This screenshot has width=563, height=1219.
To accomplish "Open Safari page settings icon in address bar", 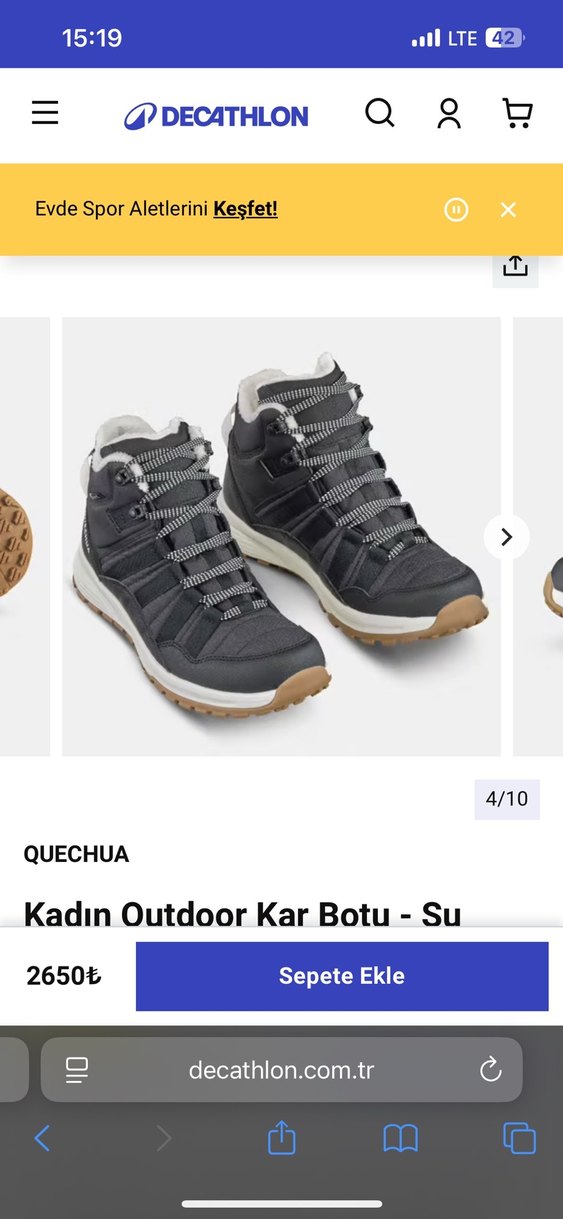I will click(x=77, y=1070).
